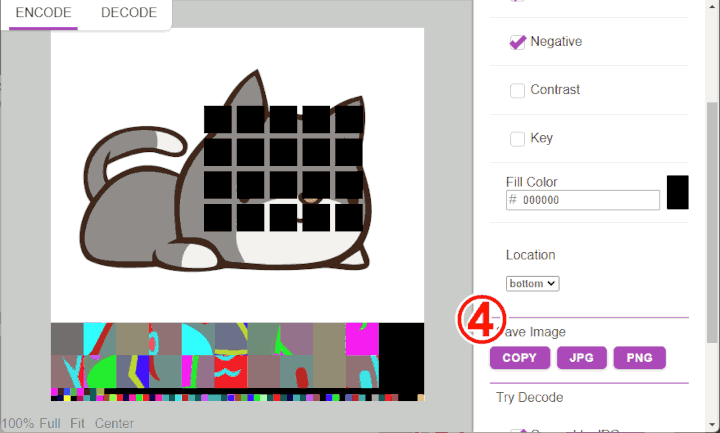Screen dimensions: 720x433
Task: Click the right panel vertical scrollbar
Action: click(712, 223)
